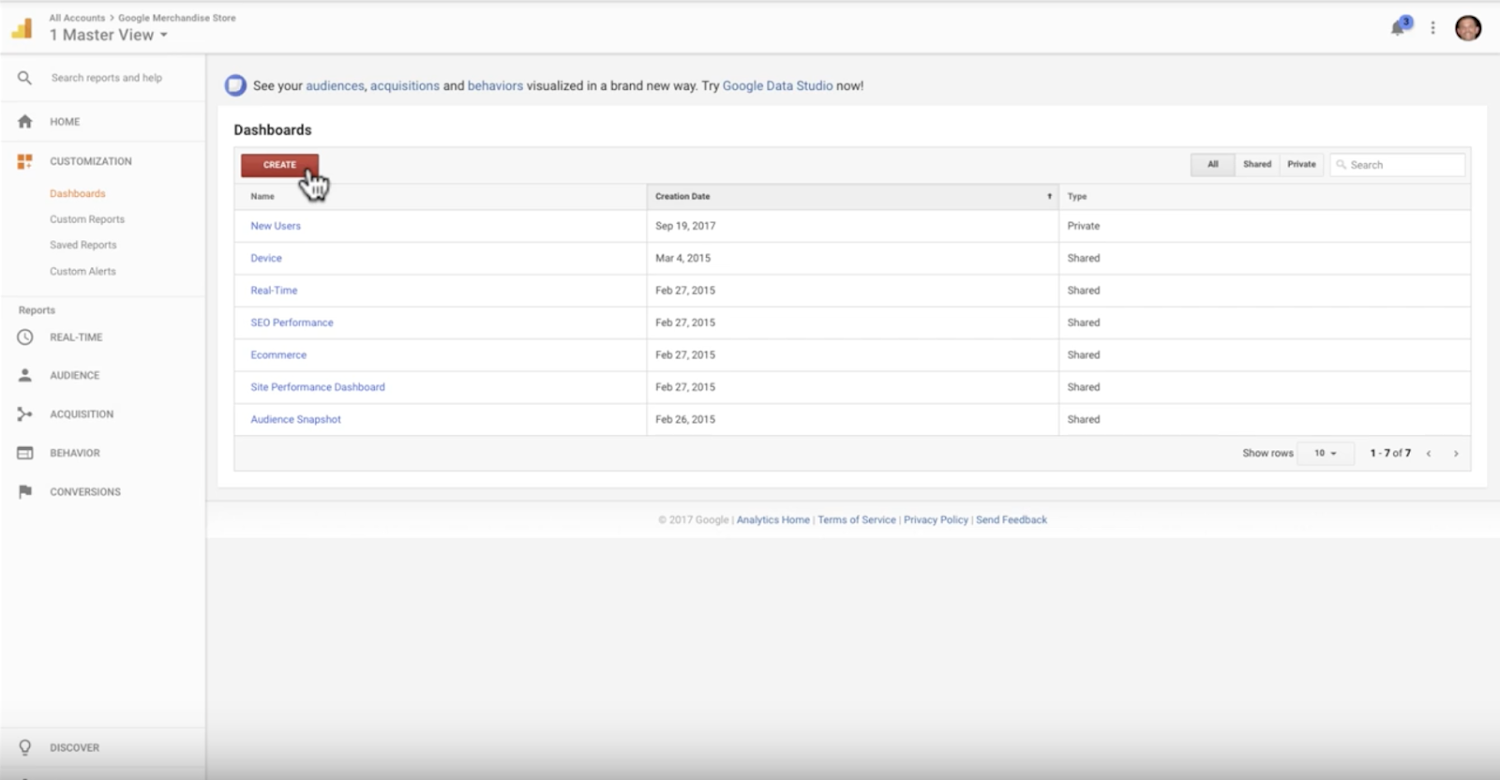Click the All Accounts breadcrumb text
Image resolution: width=1500 pixels, height=780 pixels.
point(77,18)
